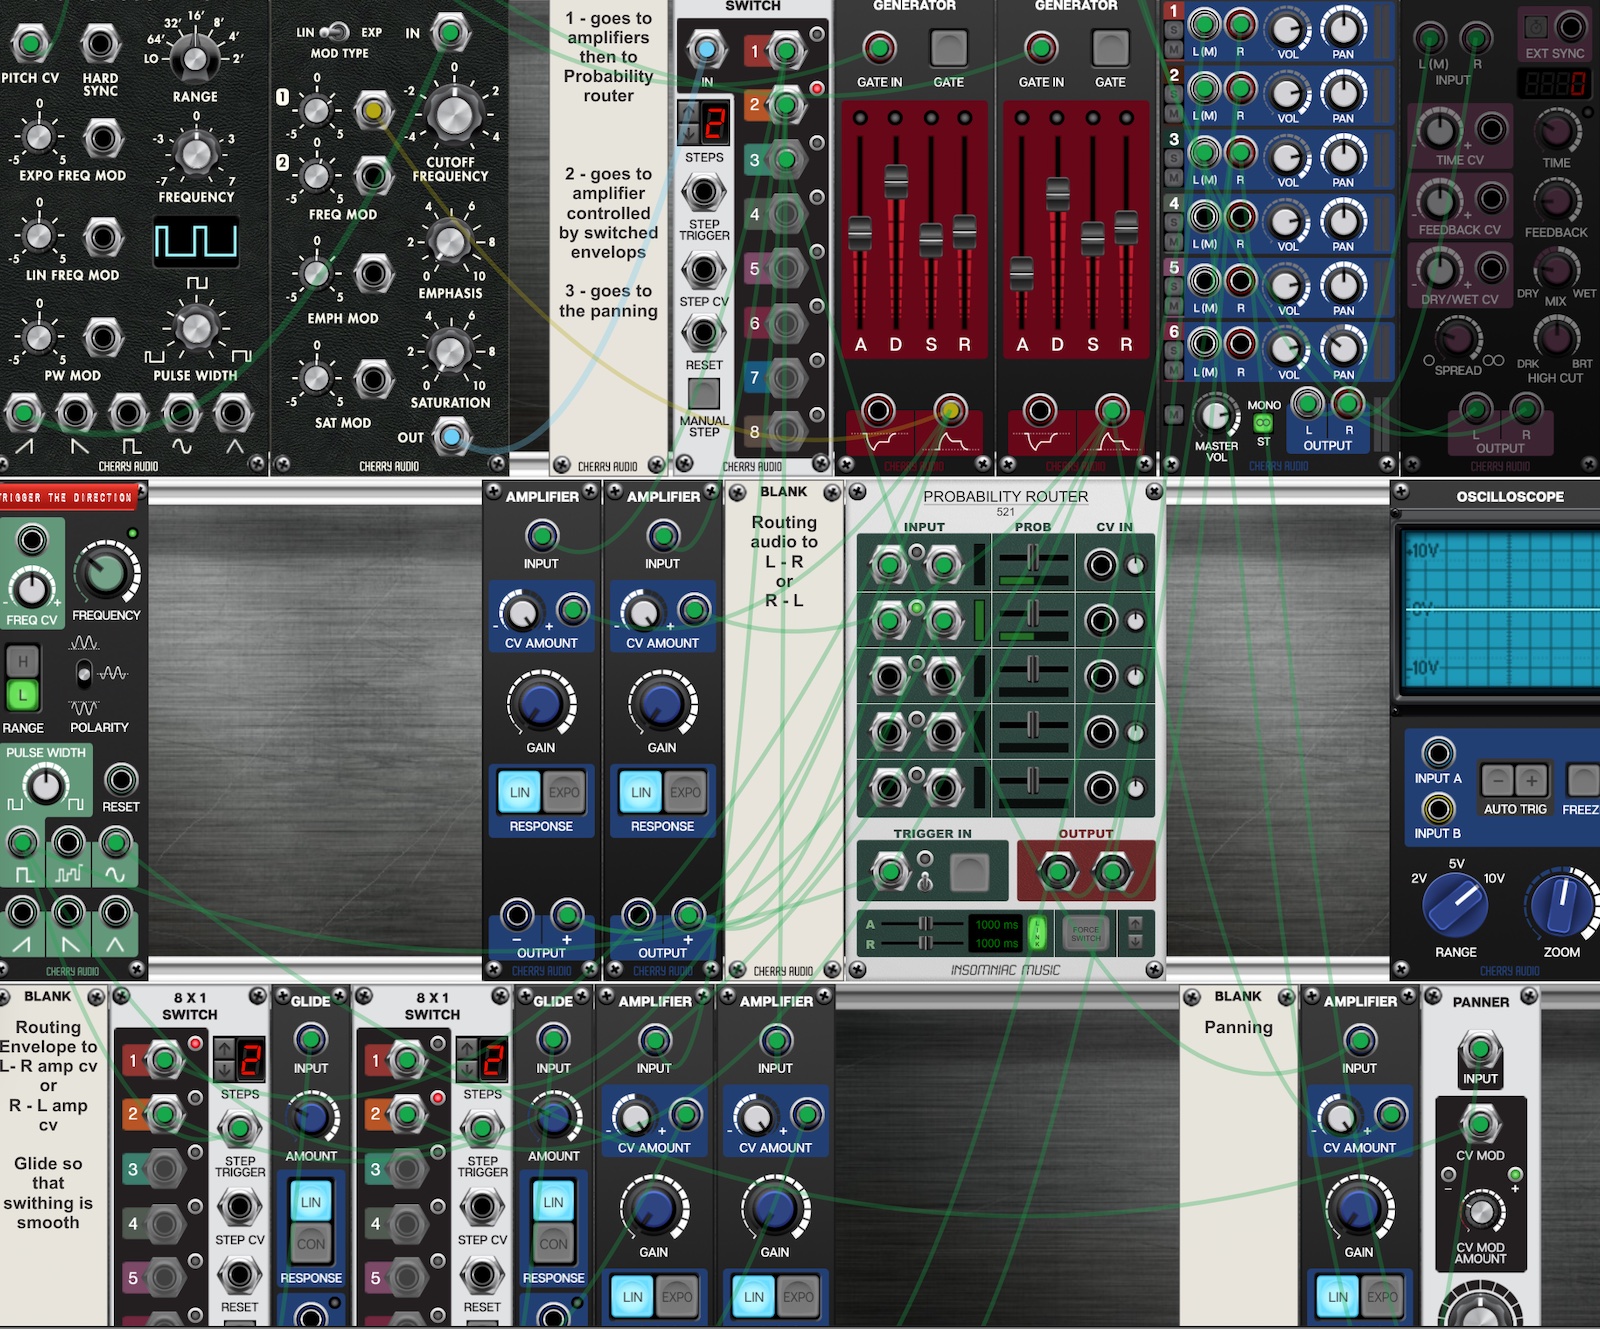
Task: Set right middle-row Amplifier response to LIN
Action: click(641, 792)
